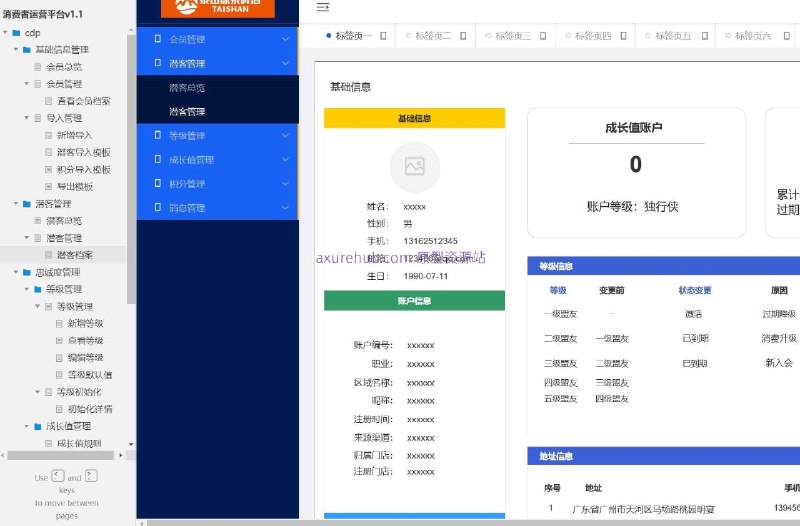Click the yellow 基础信息 header bar
Viewport: 800px width, 526px height.
tap(414, 118)
